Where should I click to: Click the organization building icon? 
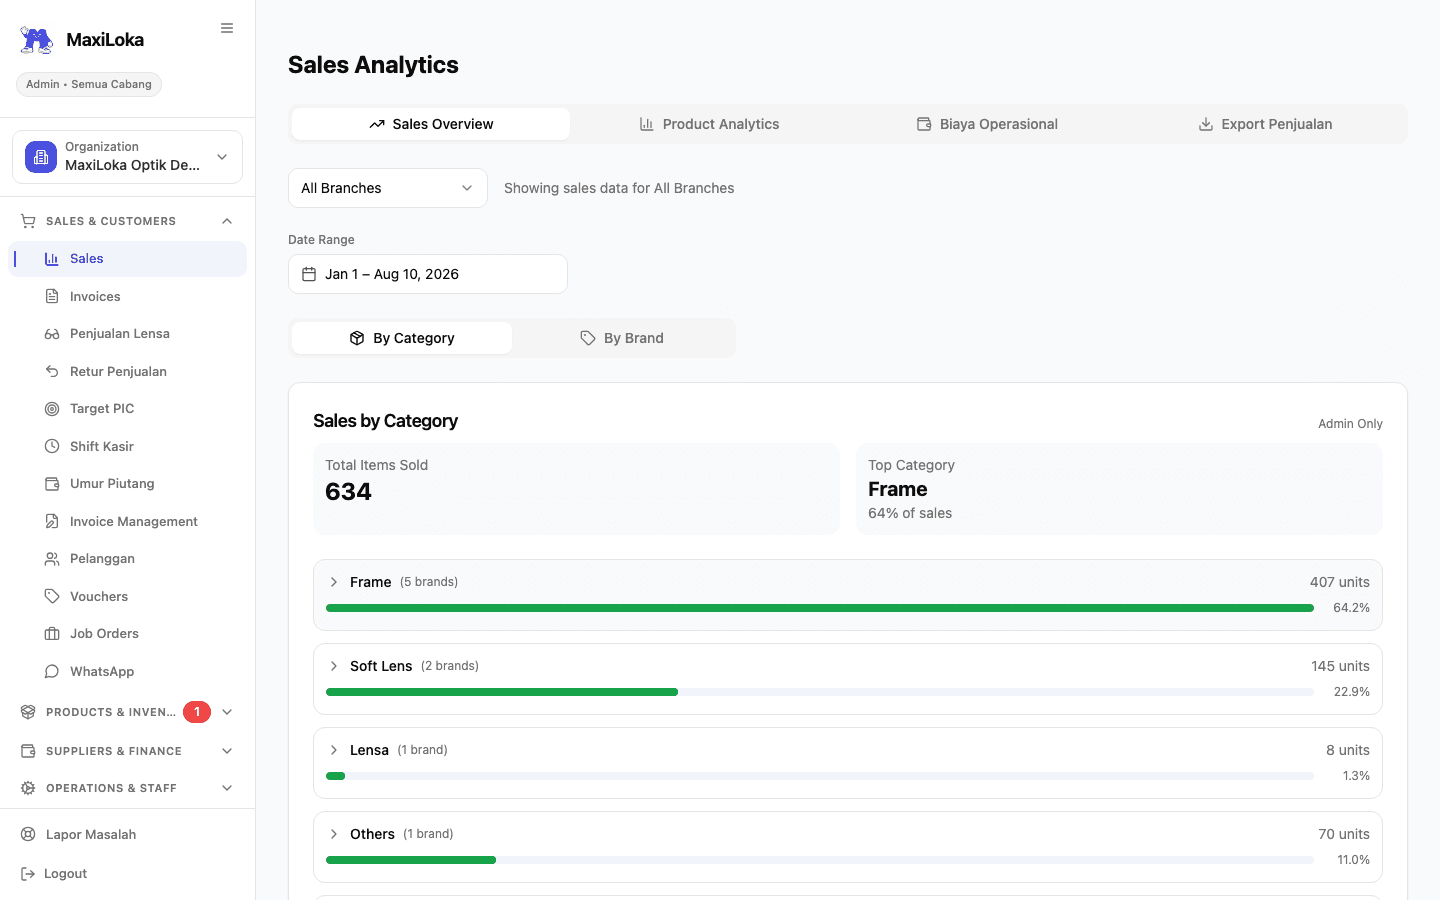41,157
